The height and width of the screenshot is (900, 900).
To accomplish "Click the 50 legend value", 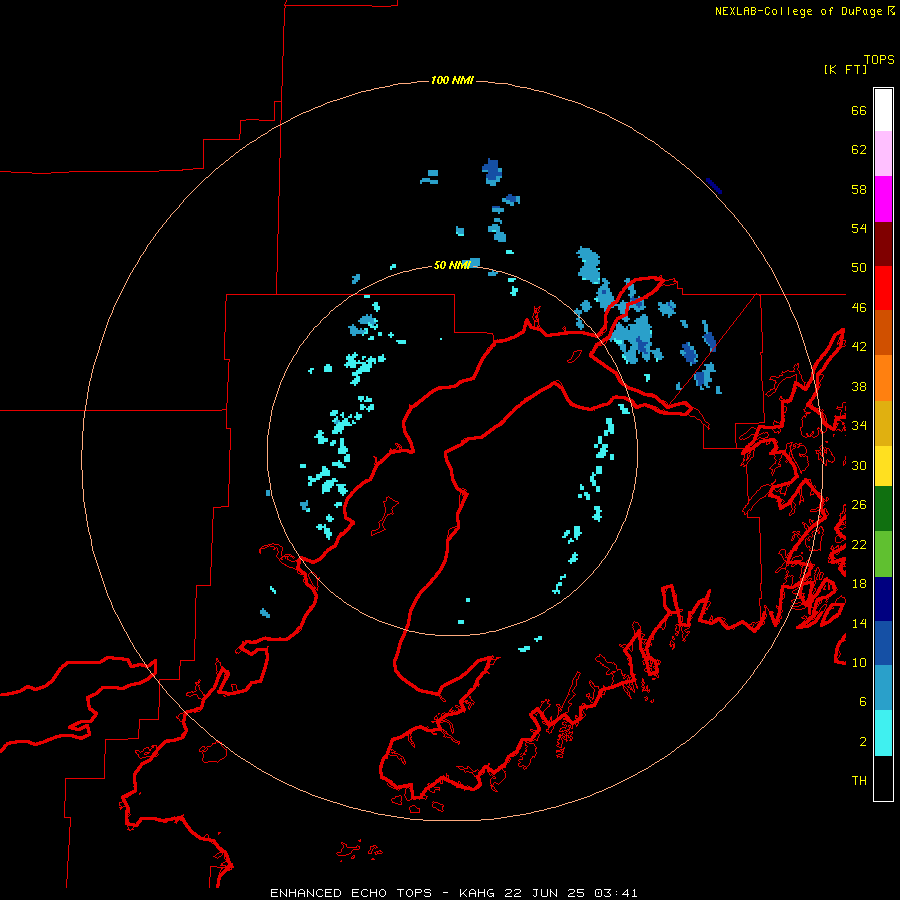I will [x=859, y=268].
